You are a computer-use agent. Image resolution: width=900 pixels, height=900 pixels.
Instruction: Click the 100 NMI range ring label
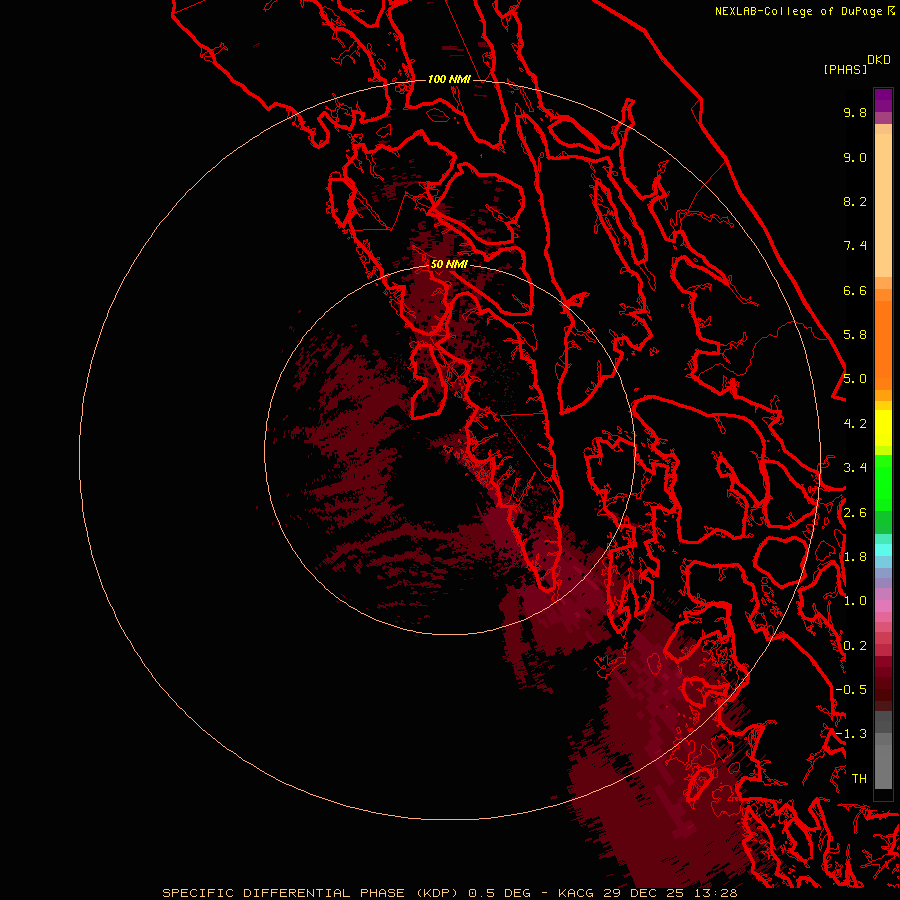click(x=449, y=79)
